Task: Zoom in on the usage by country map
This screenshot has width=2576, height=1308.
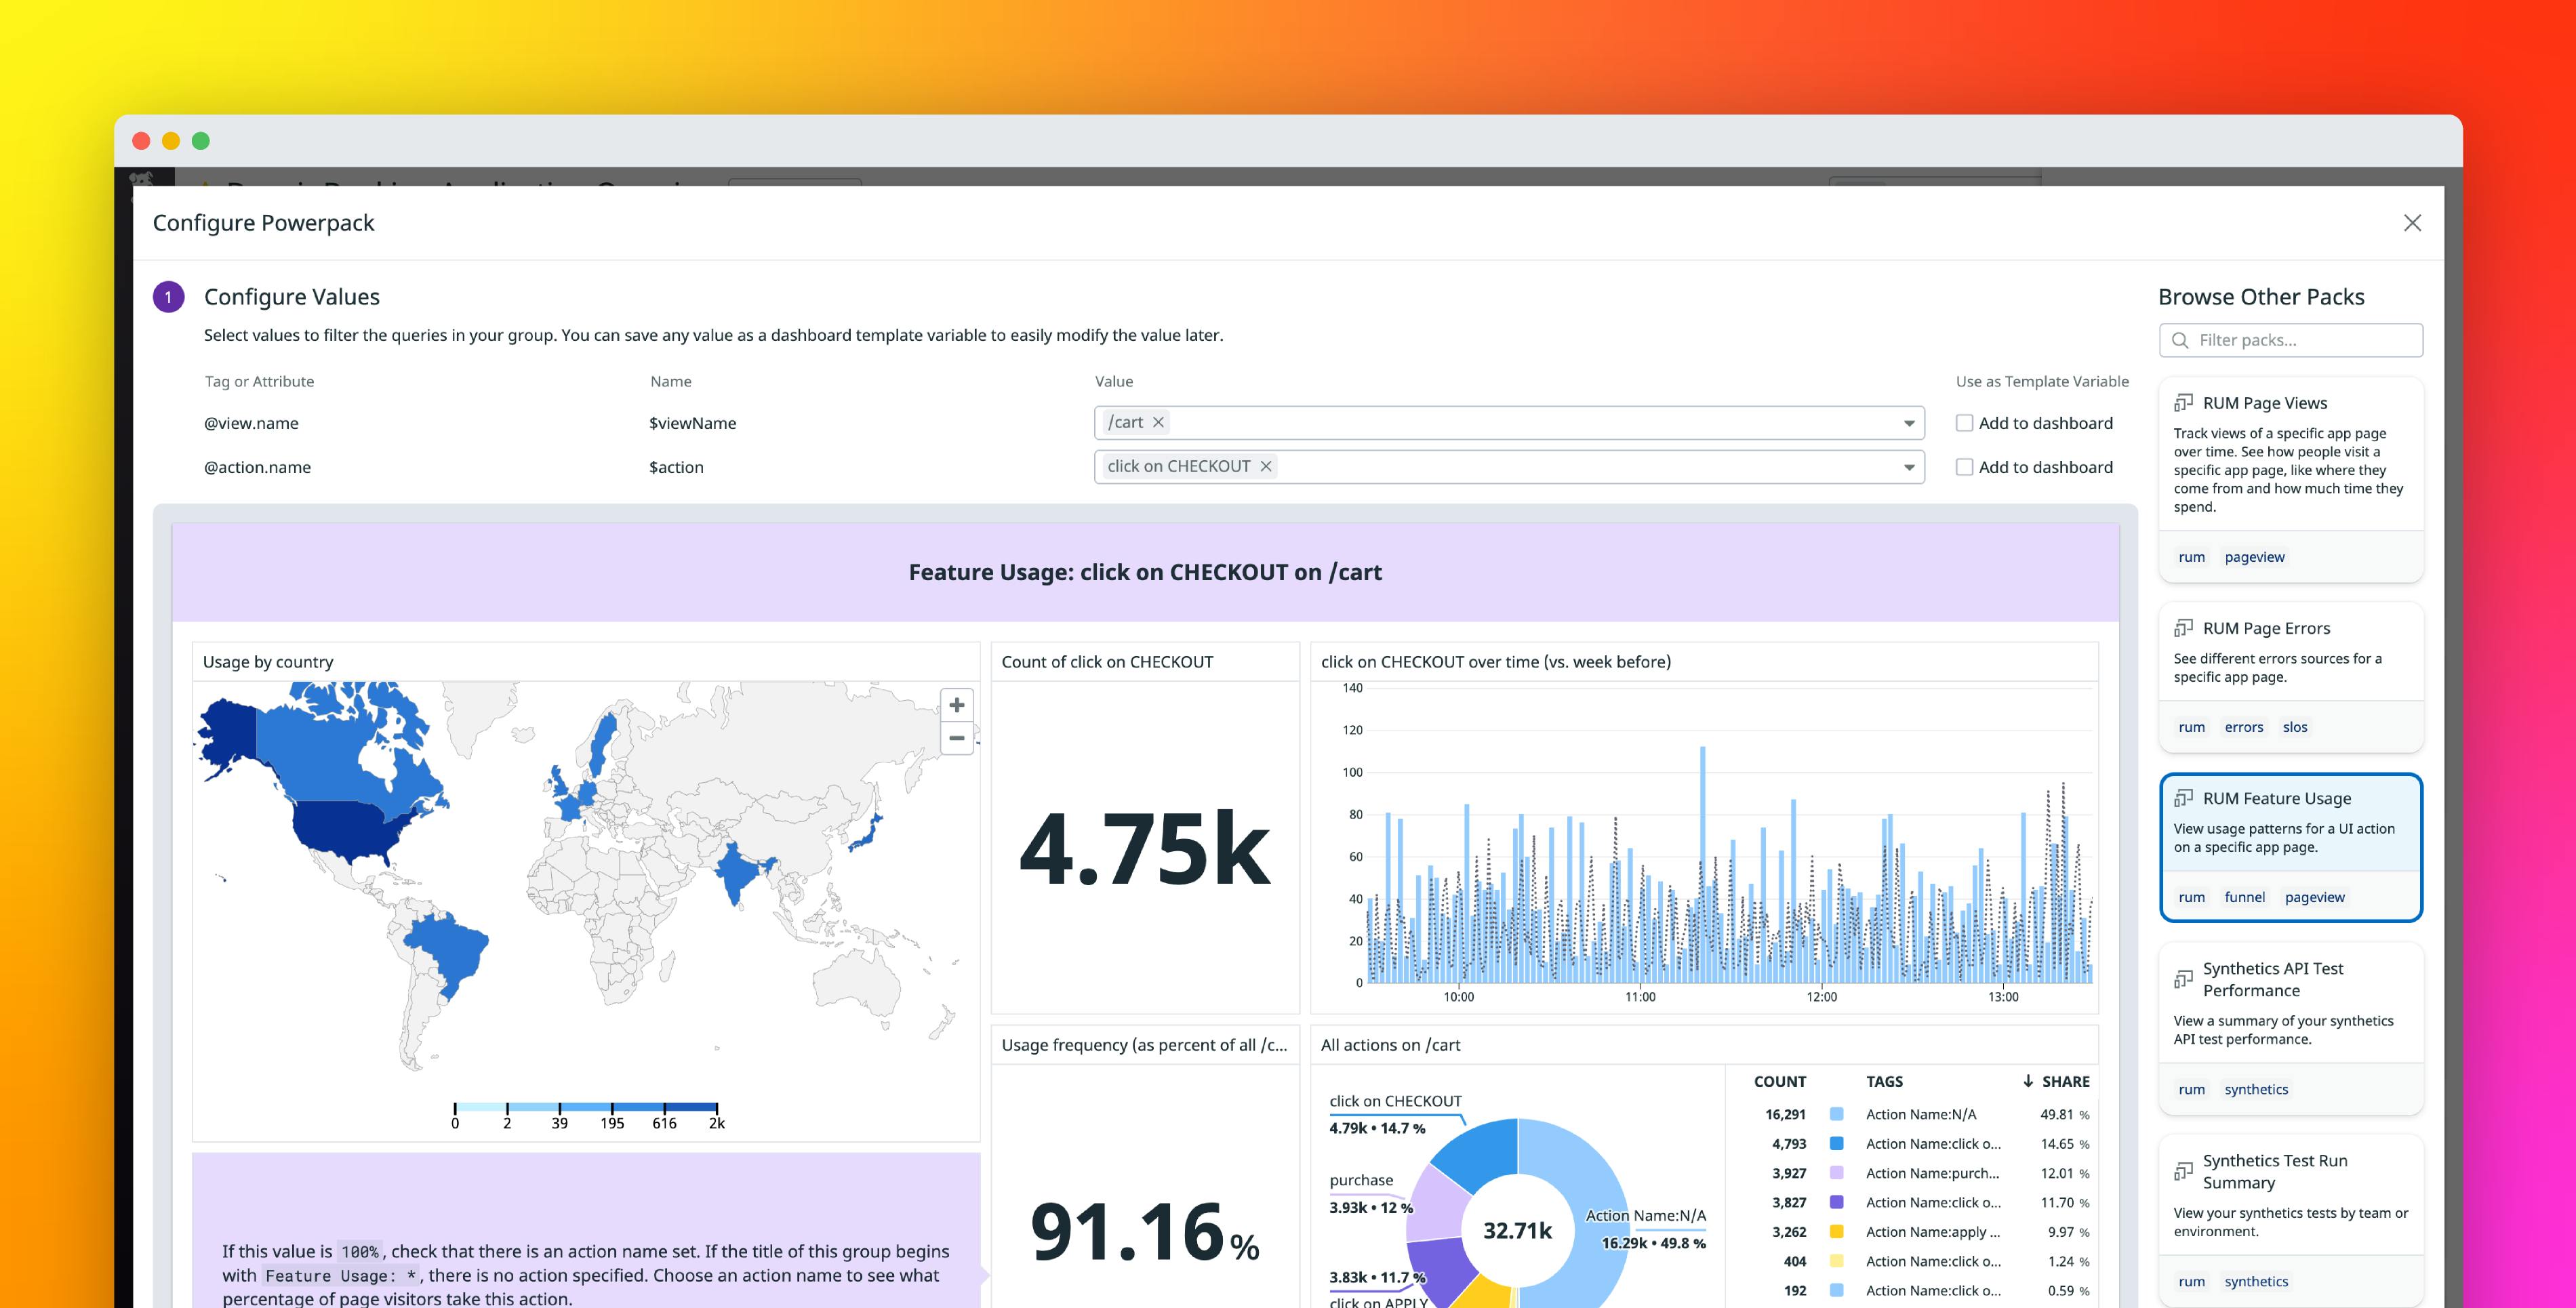Action: [x=956, y=704]
